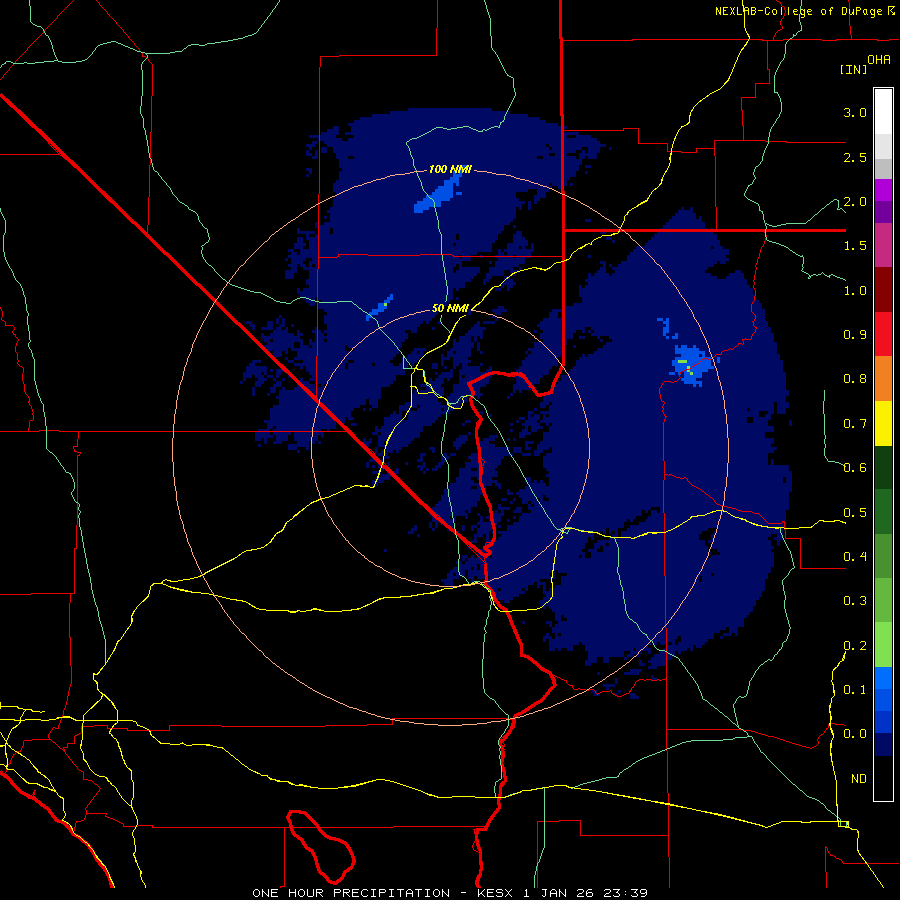
Task: Click the 0.9 legend value
Action: [x=855, y=335]
